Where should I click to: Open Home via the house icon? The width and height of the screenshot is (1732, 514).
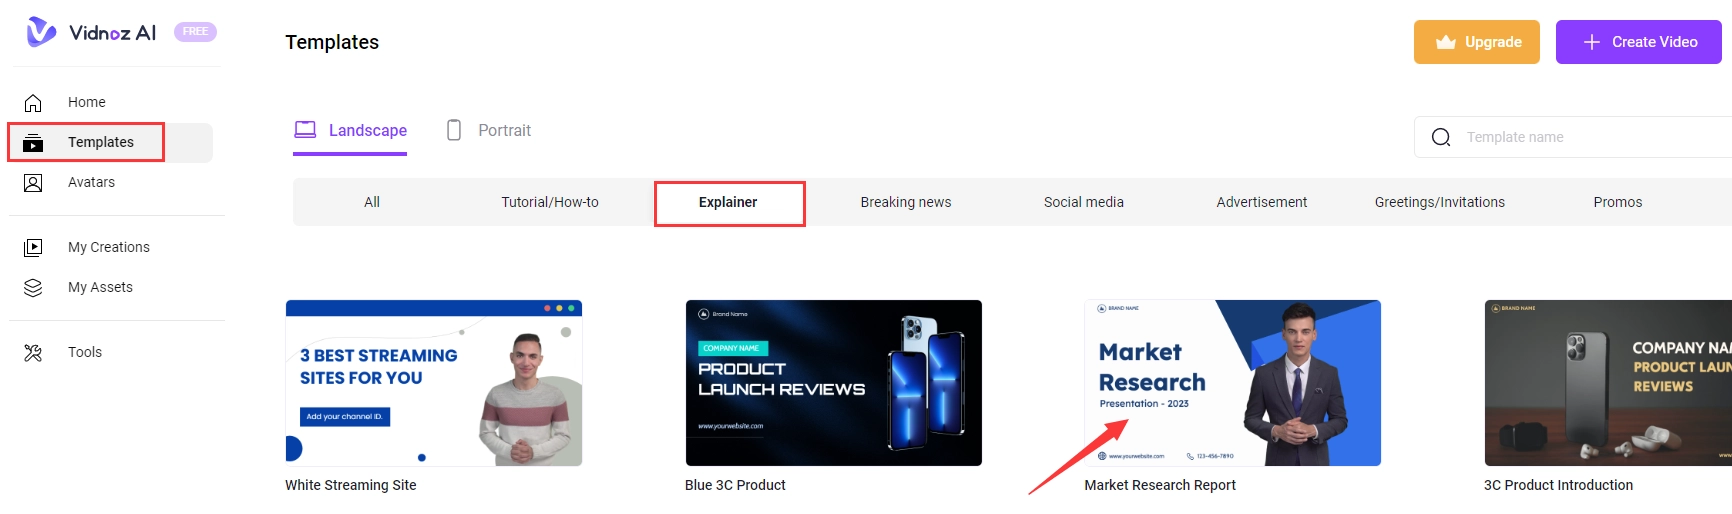click(33, 102)
